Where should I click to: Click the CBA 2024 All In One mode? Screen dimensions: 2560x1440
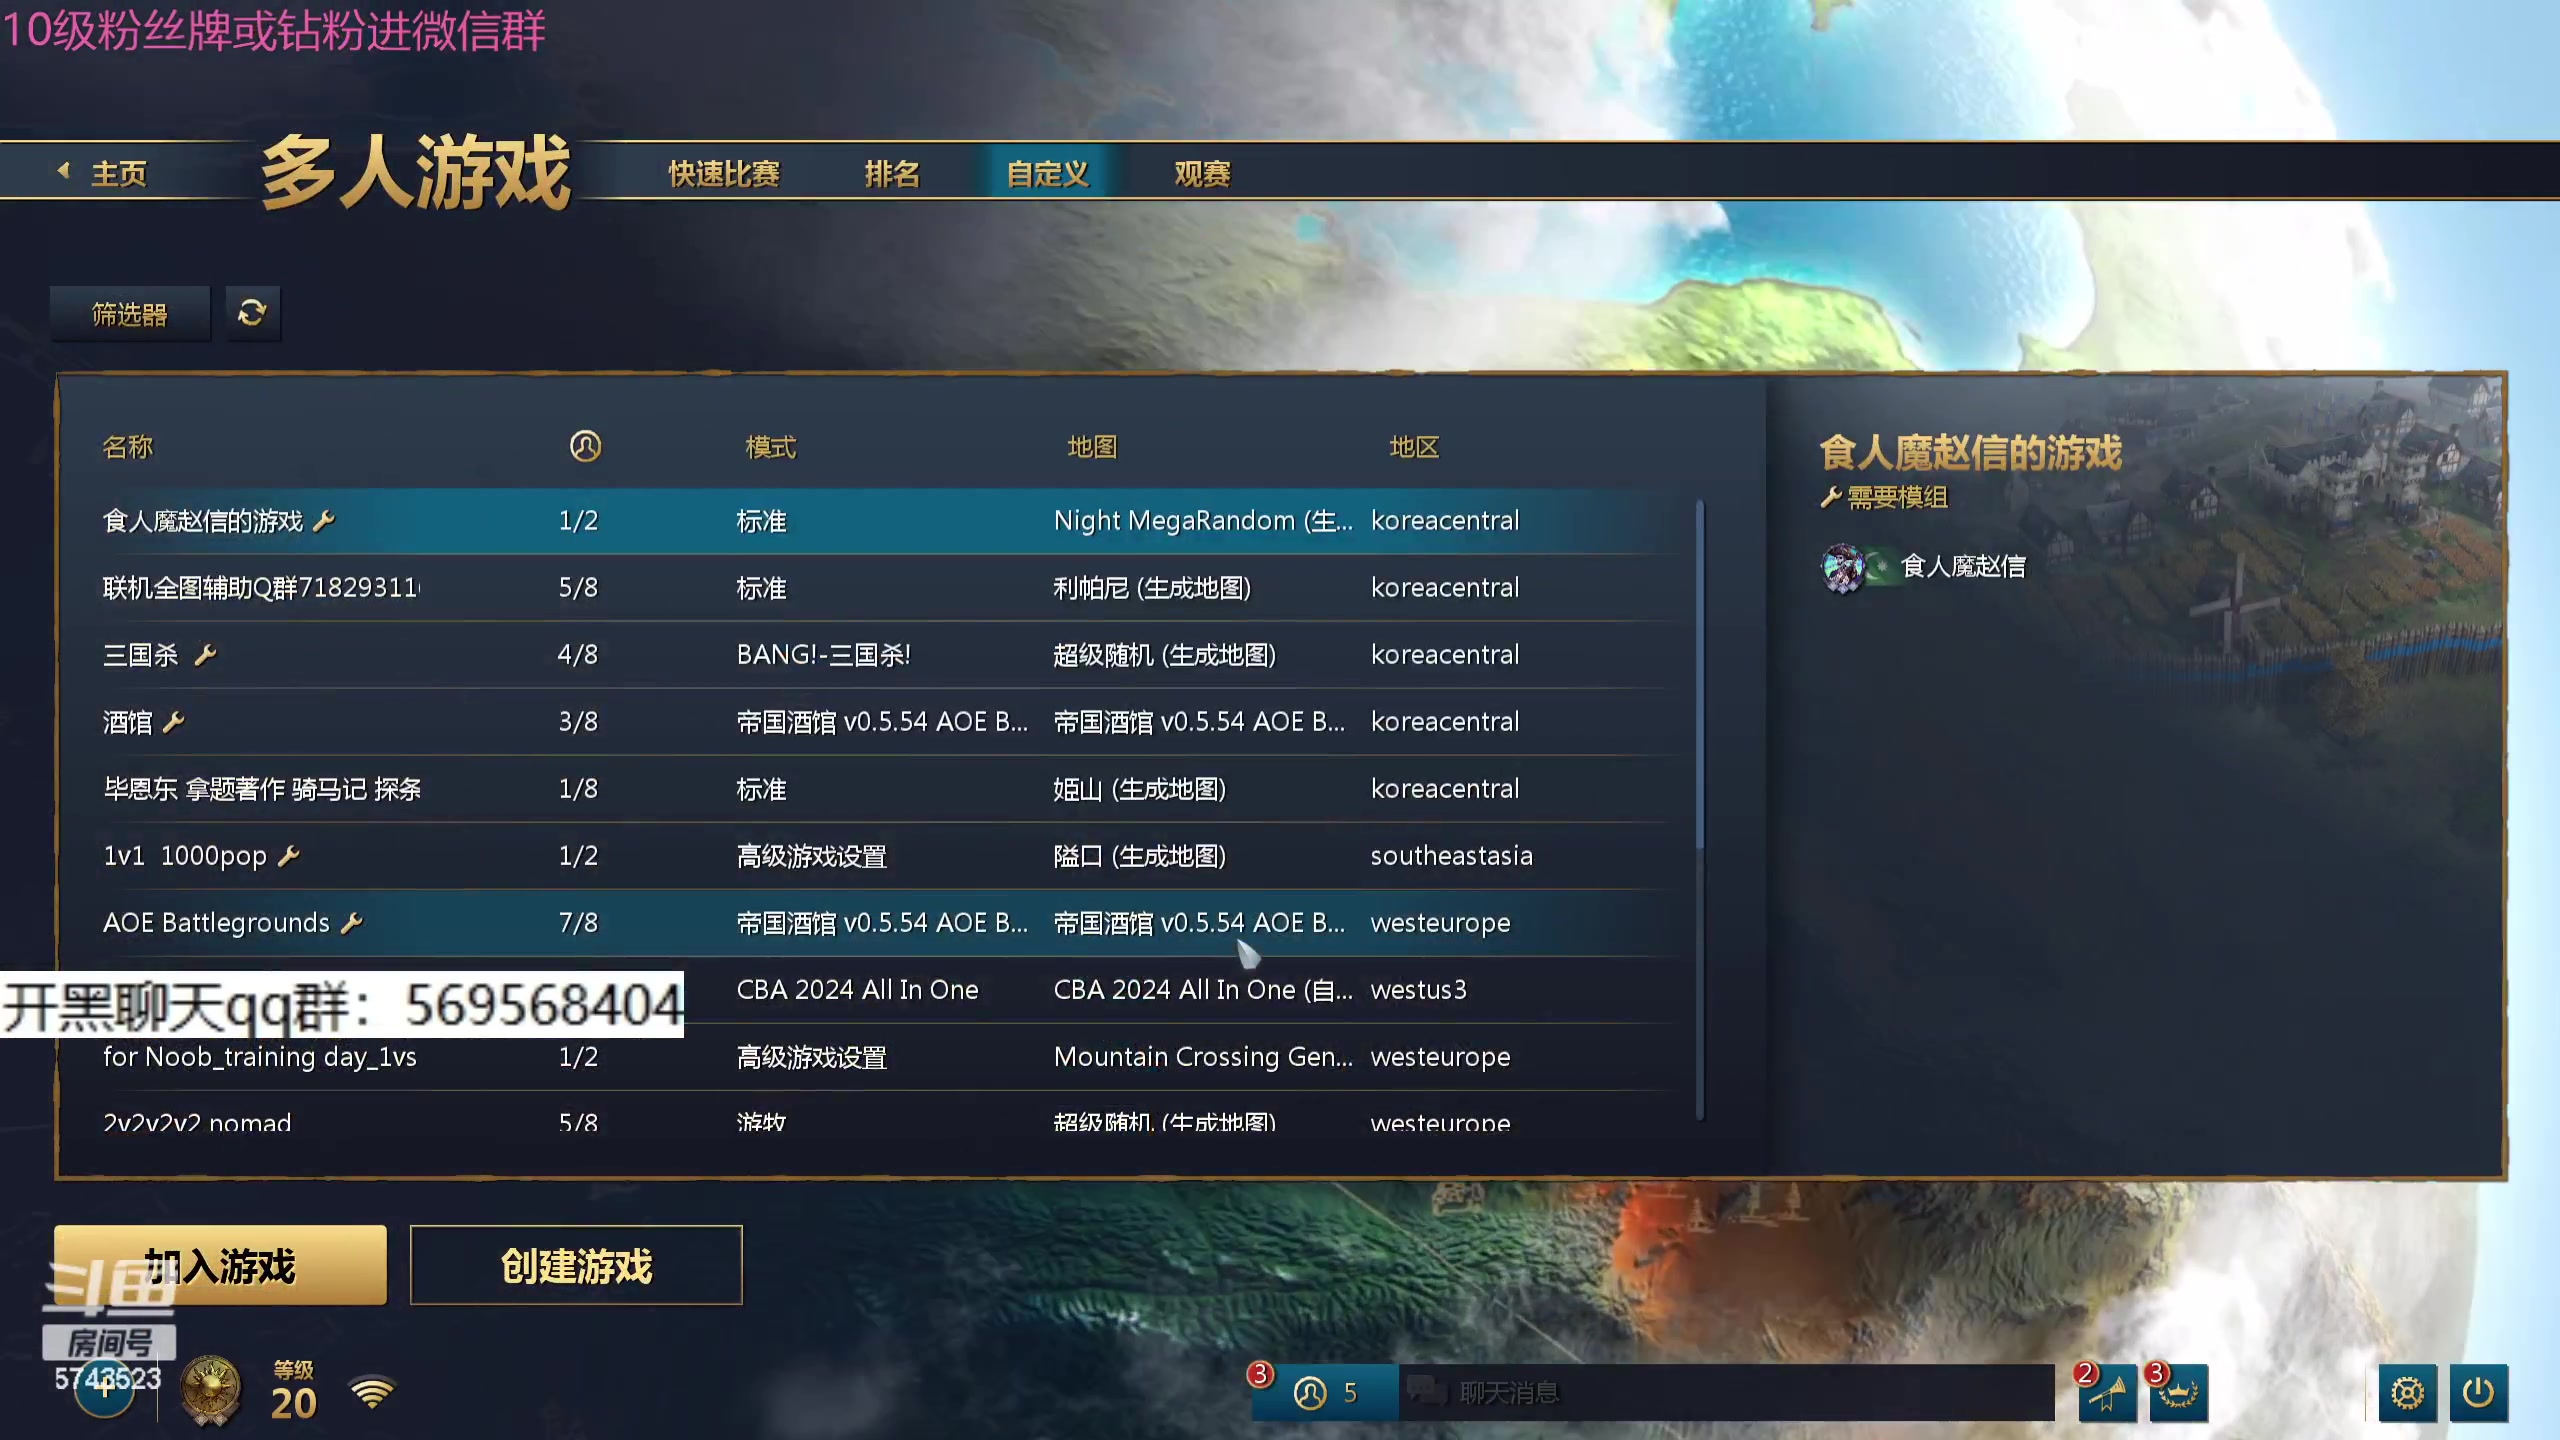click(857, 990)
